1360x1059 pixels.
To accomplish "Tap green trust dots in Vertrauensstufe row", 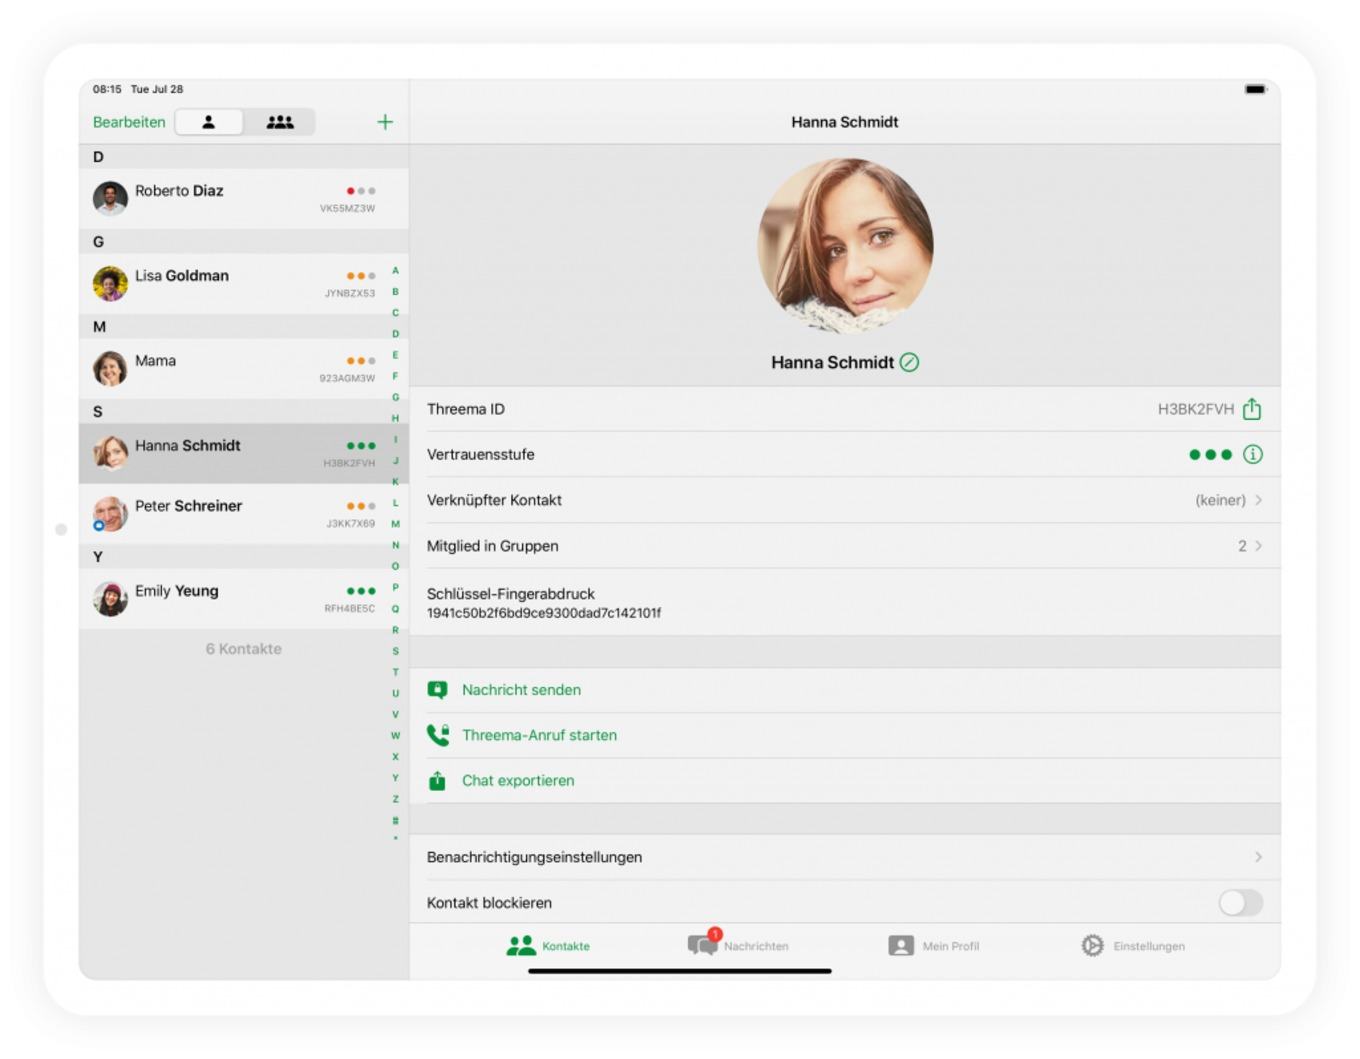I will tap(1210, 454).
